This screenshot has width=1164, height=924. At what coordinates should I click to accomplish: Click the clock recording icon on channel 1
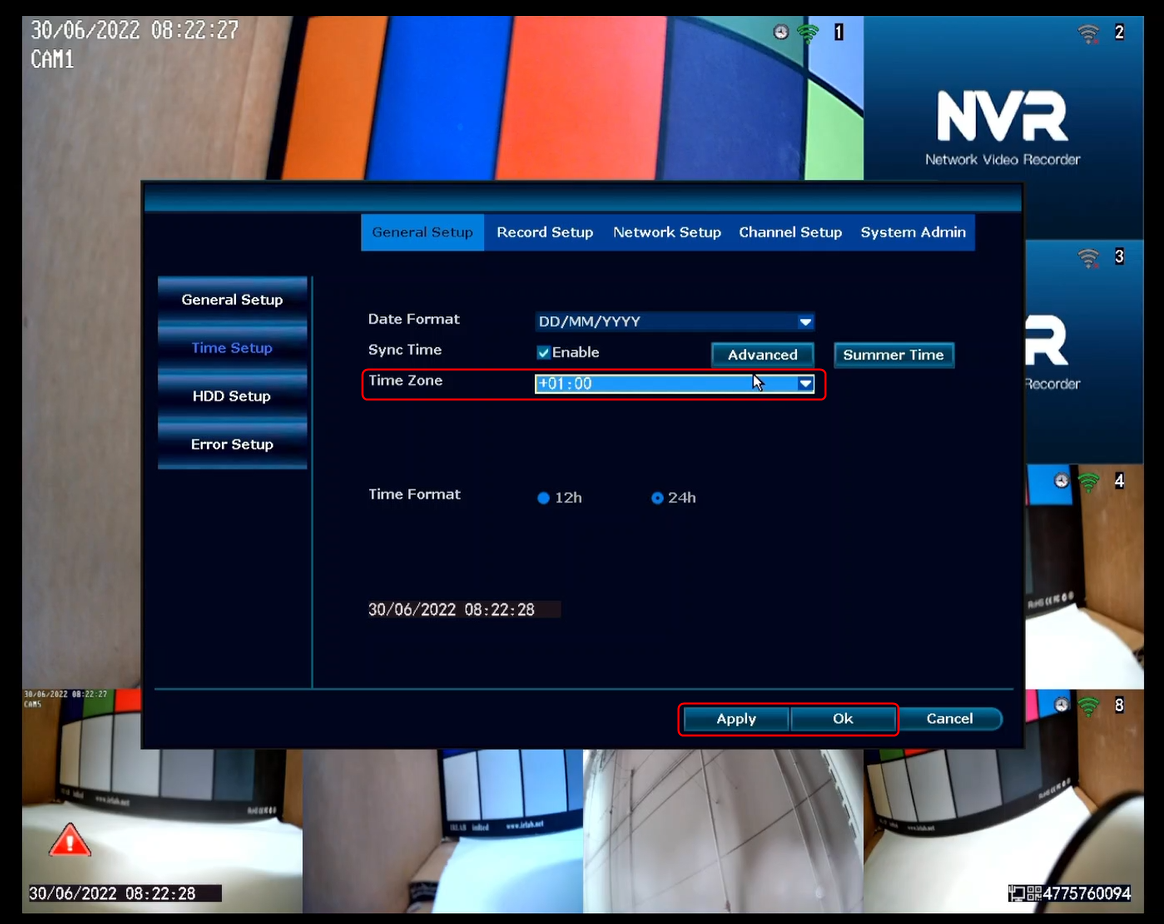tap(780, 32)
